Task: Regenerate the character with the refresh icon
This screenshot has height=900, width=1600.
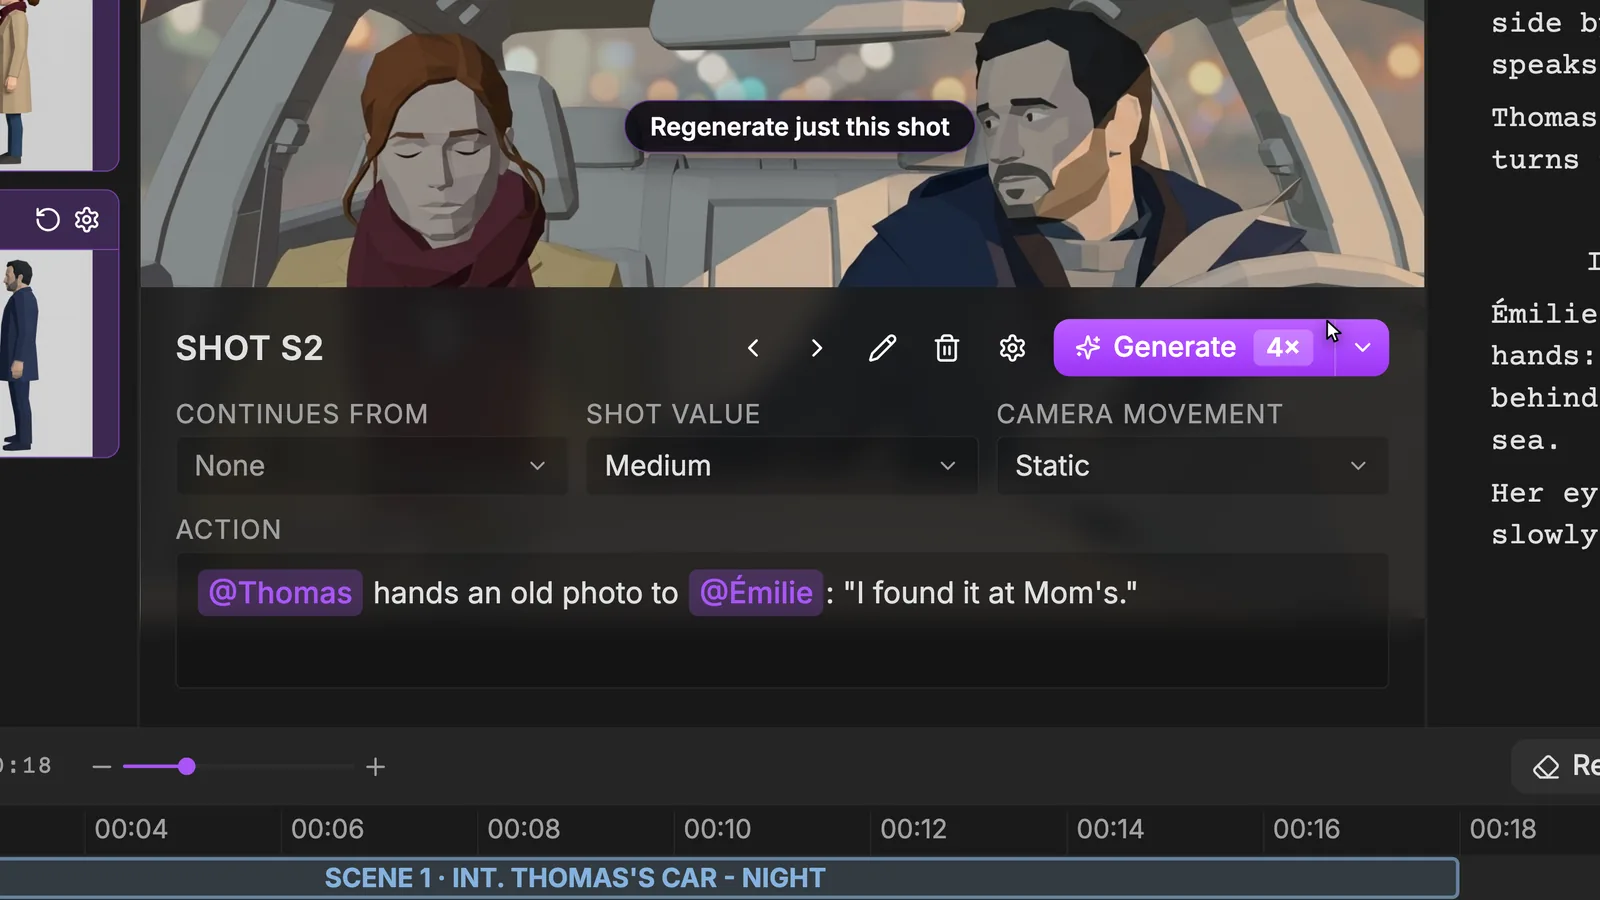Action: point(48,219)
